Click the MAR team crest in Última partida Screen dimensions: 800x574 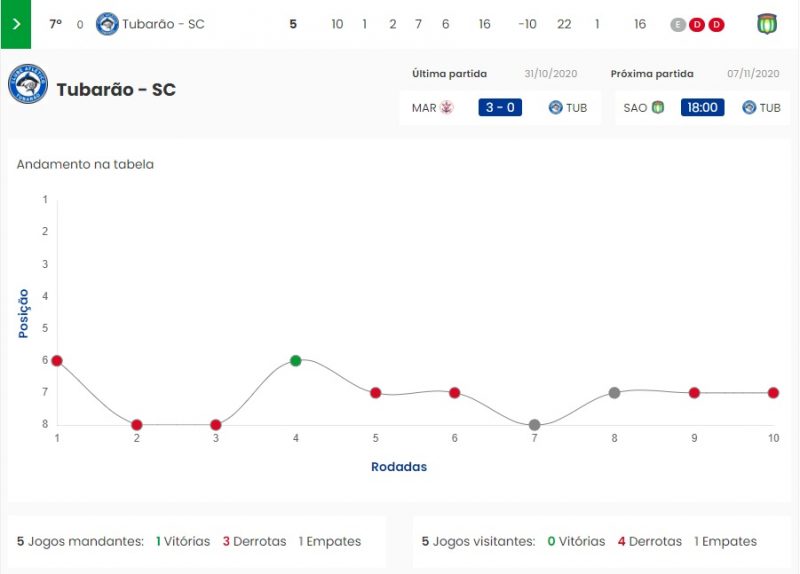(447, 107)
